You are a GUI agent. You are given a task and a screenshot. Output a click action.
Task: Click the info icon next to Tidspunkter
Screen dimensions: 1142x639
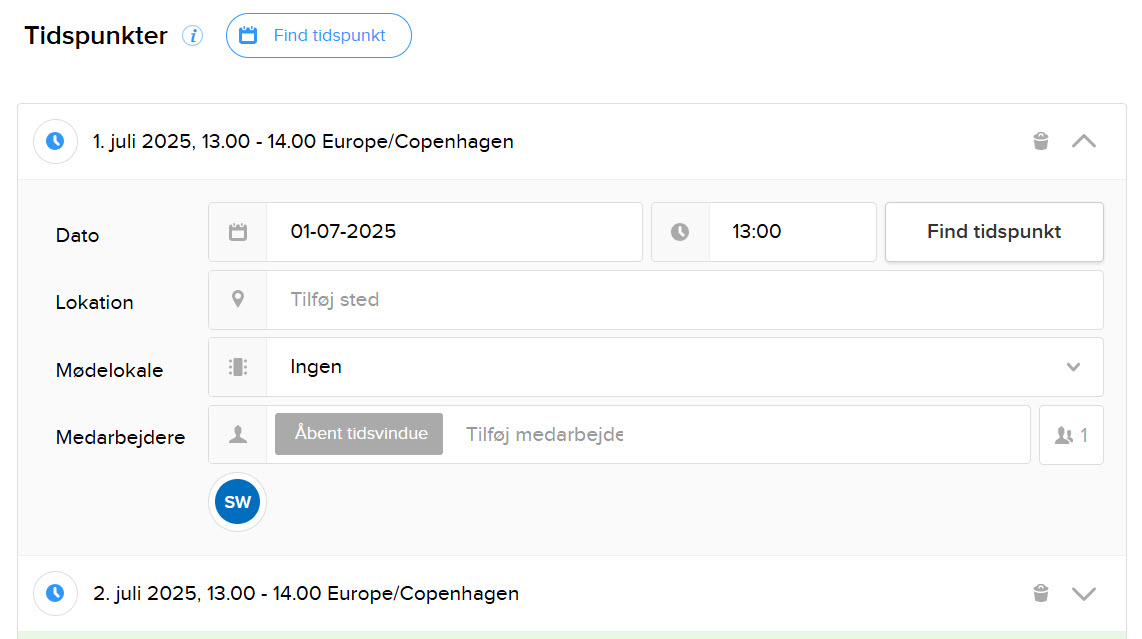192,36
